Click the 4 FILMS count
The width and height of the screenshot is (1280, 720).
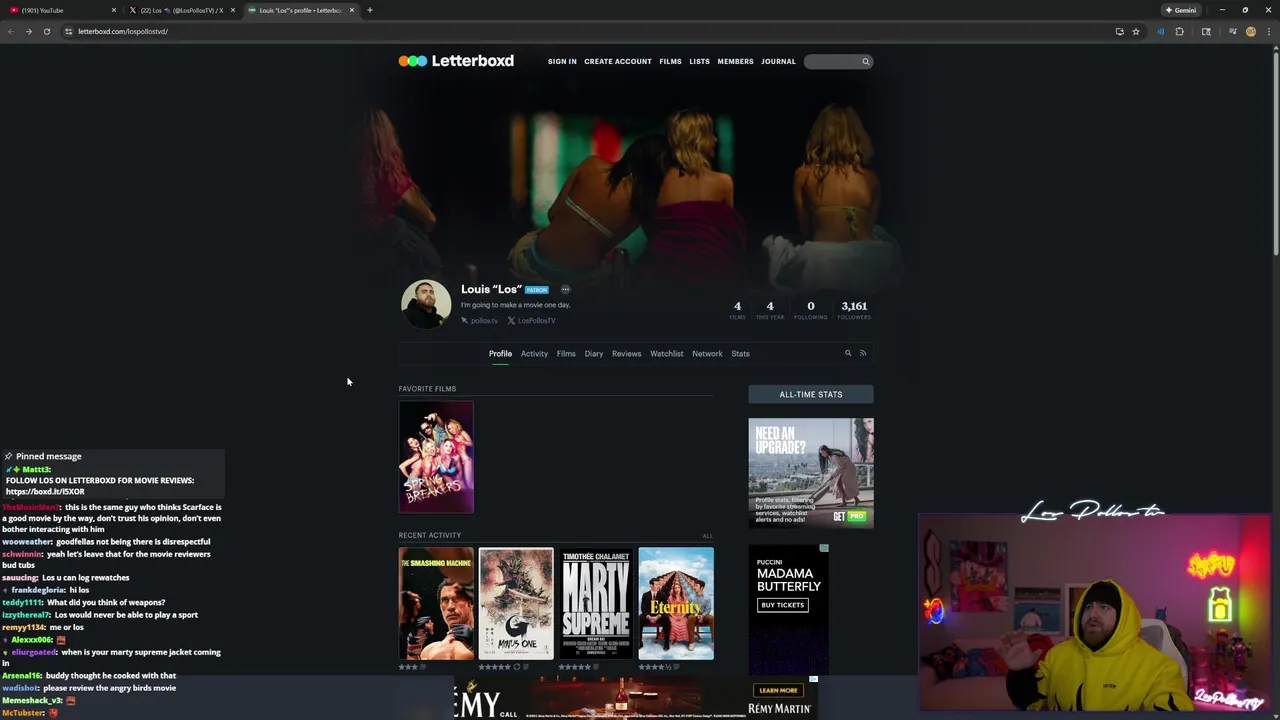coord(737,309)
